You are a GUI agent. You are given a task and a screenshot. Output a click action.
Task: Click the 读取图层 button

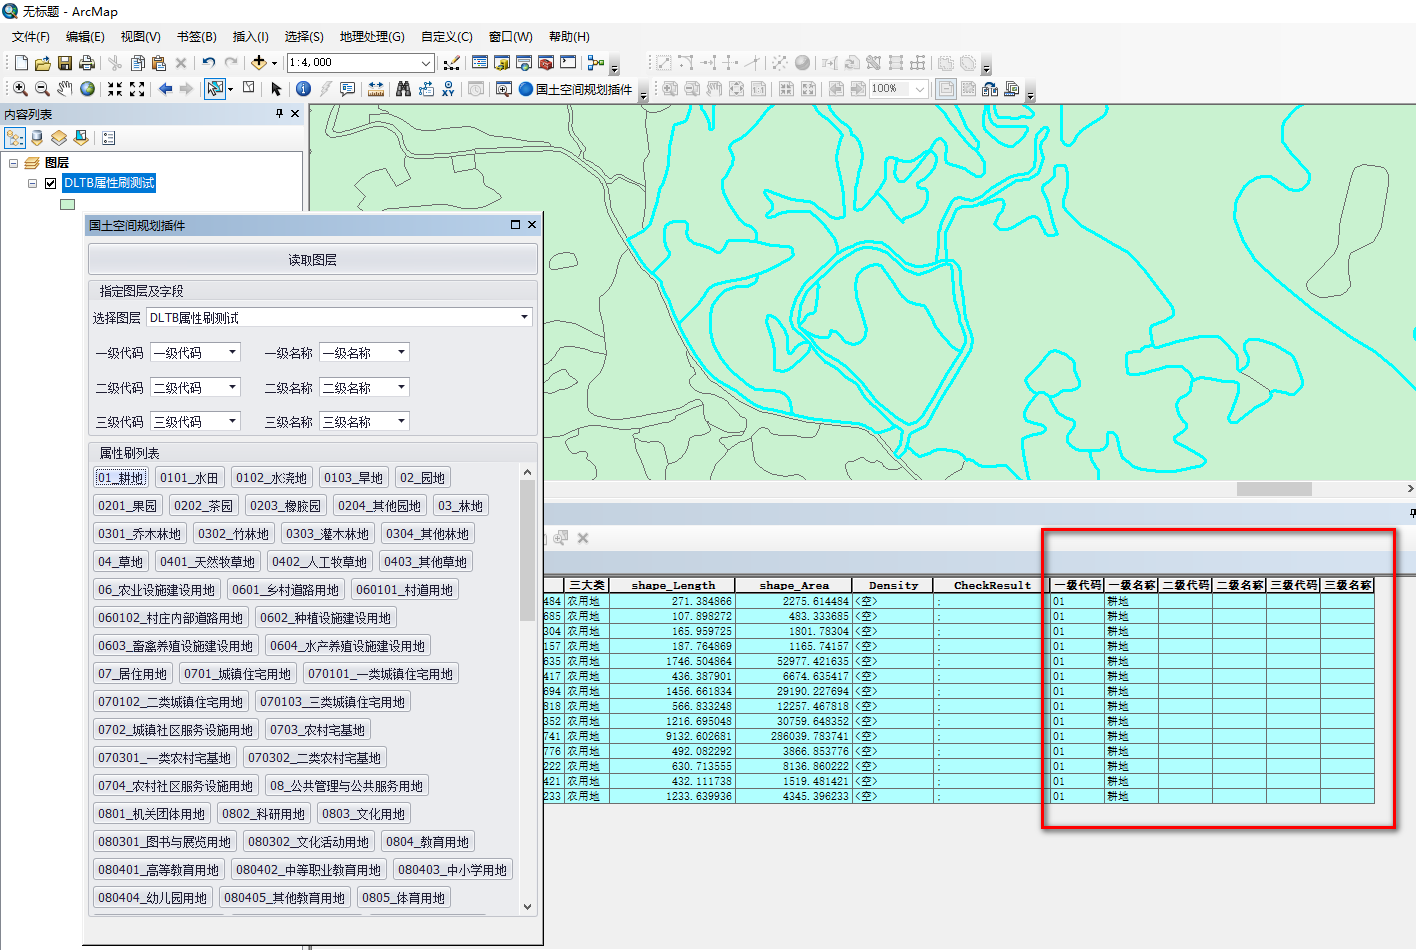[313, 260]
